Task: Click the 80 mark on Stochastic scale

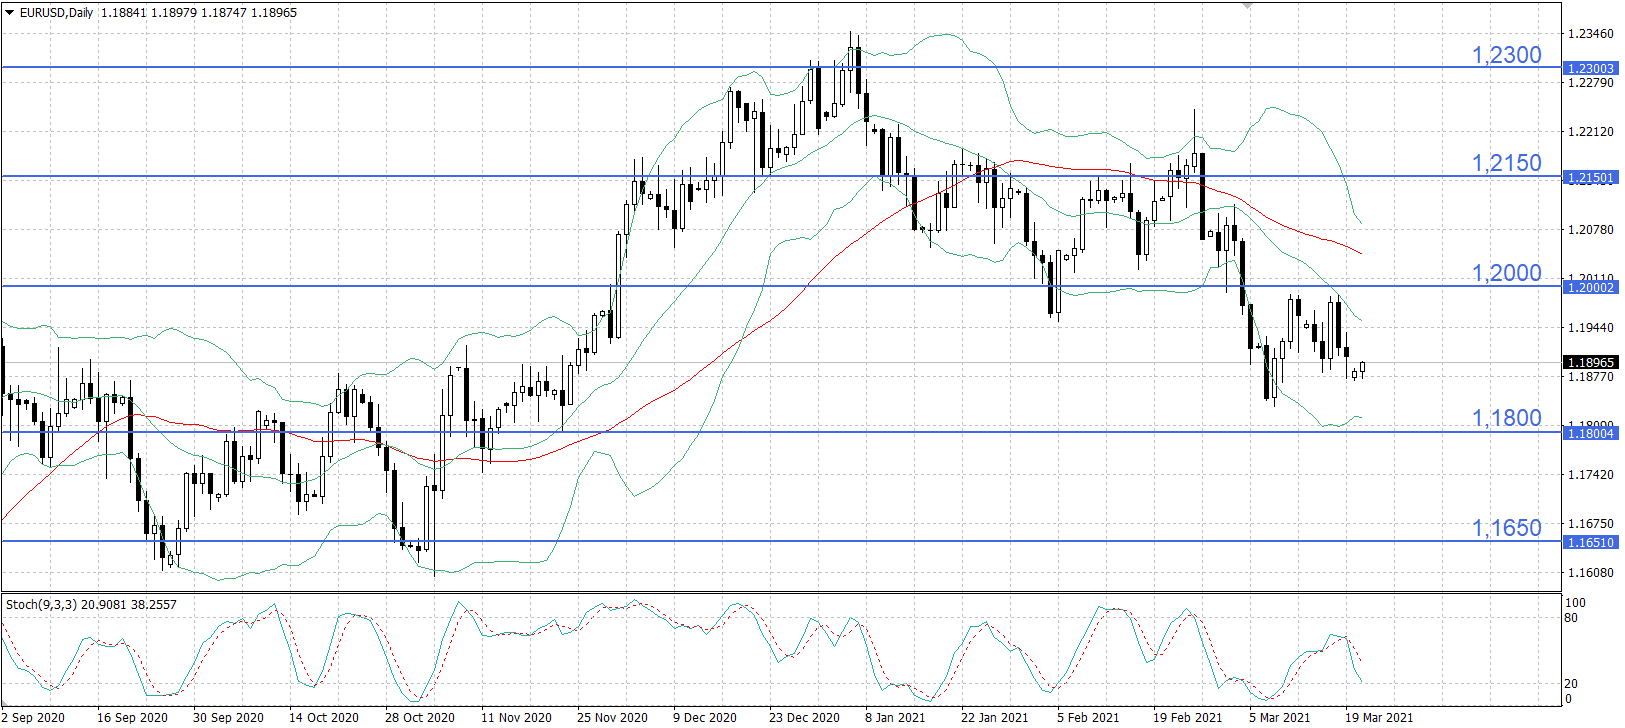Action: click(x=1571, y=618)
